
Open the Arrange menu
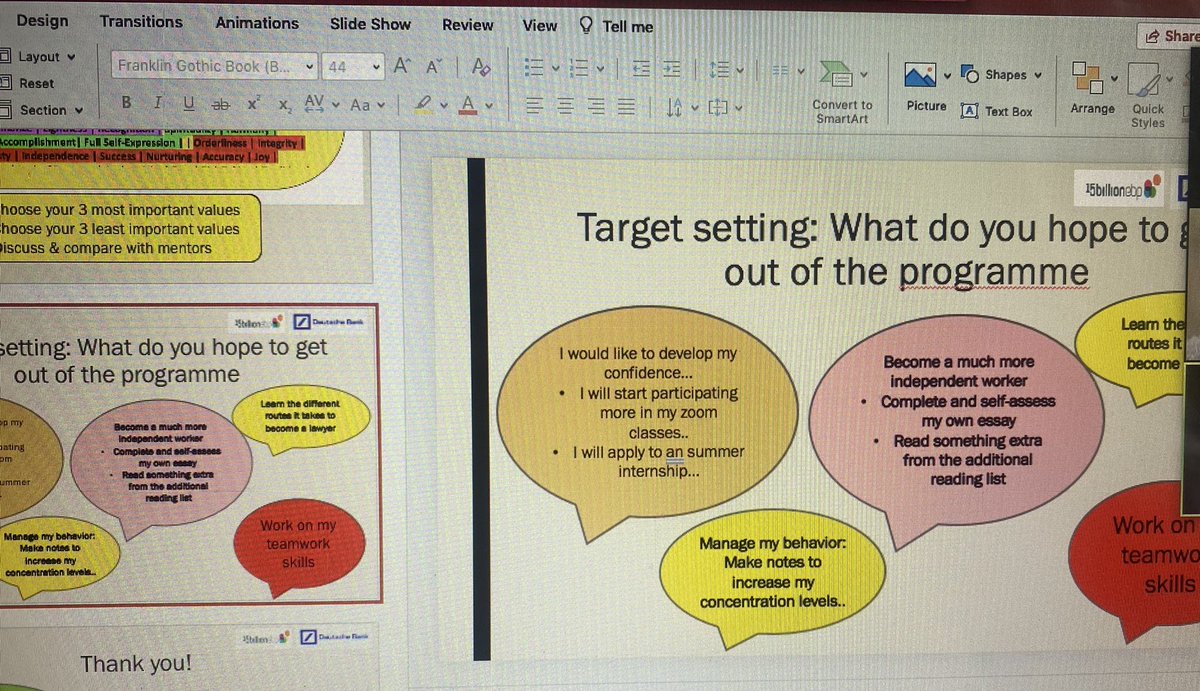[1091, 88]
